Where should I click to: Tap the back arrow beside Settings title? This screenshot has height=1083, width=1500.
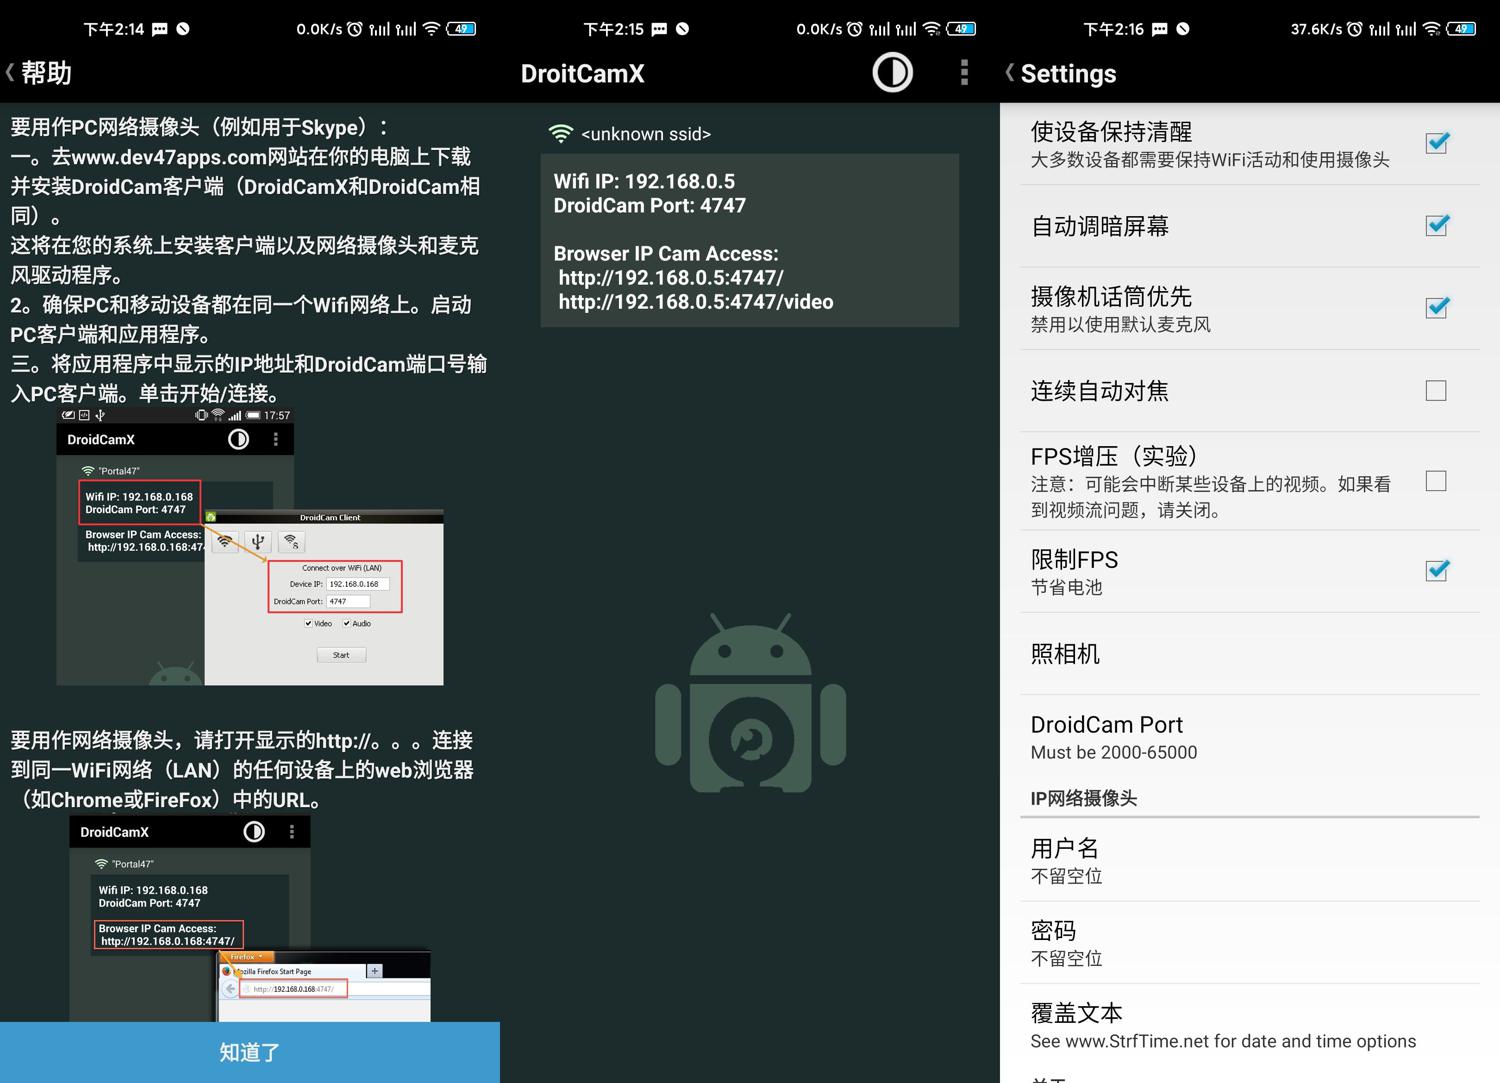pyautogui.click(x=1010, y=73)
